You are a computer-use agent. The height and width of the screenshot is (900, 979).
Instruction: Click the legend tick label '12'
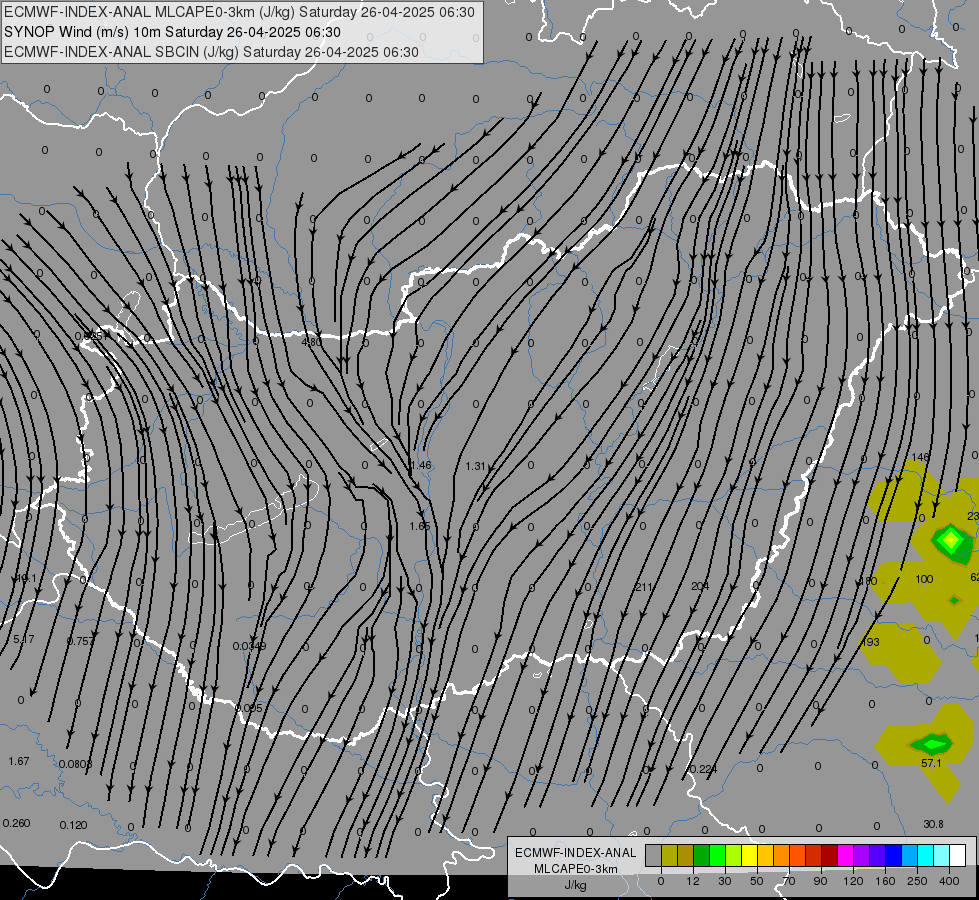692,881
